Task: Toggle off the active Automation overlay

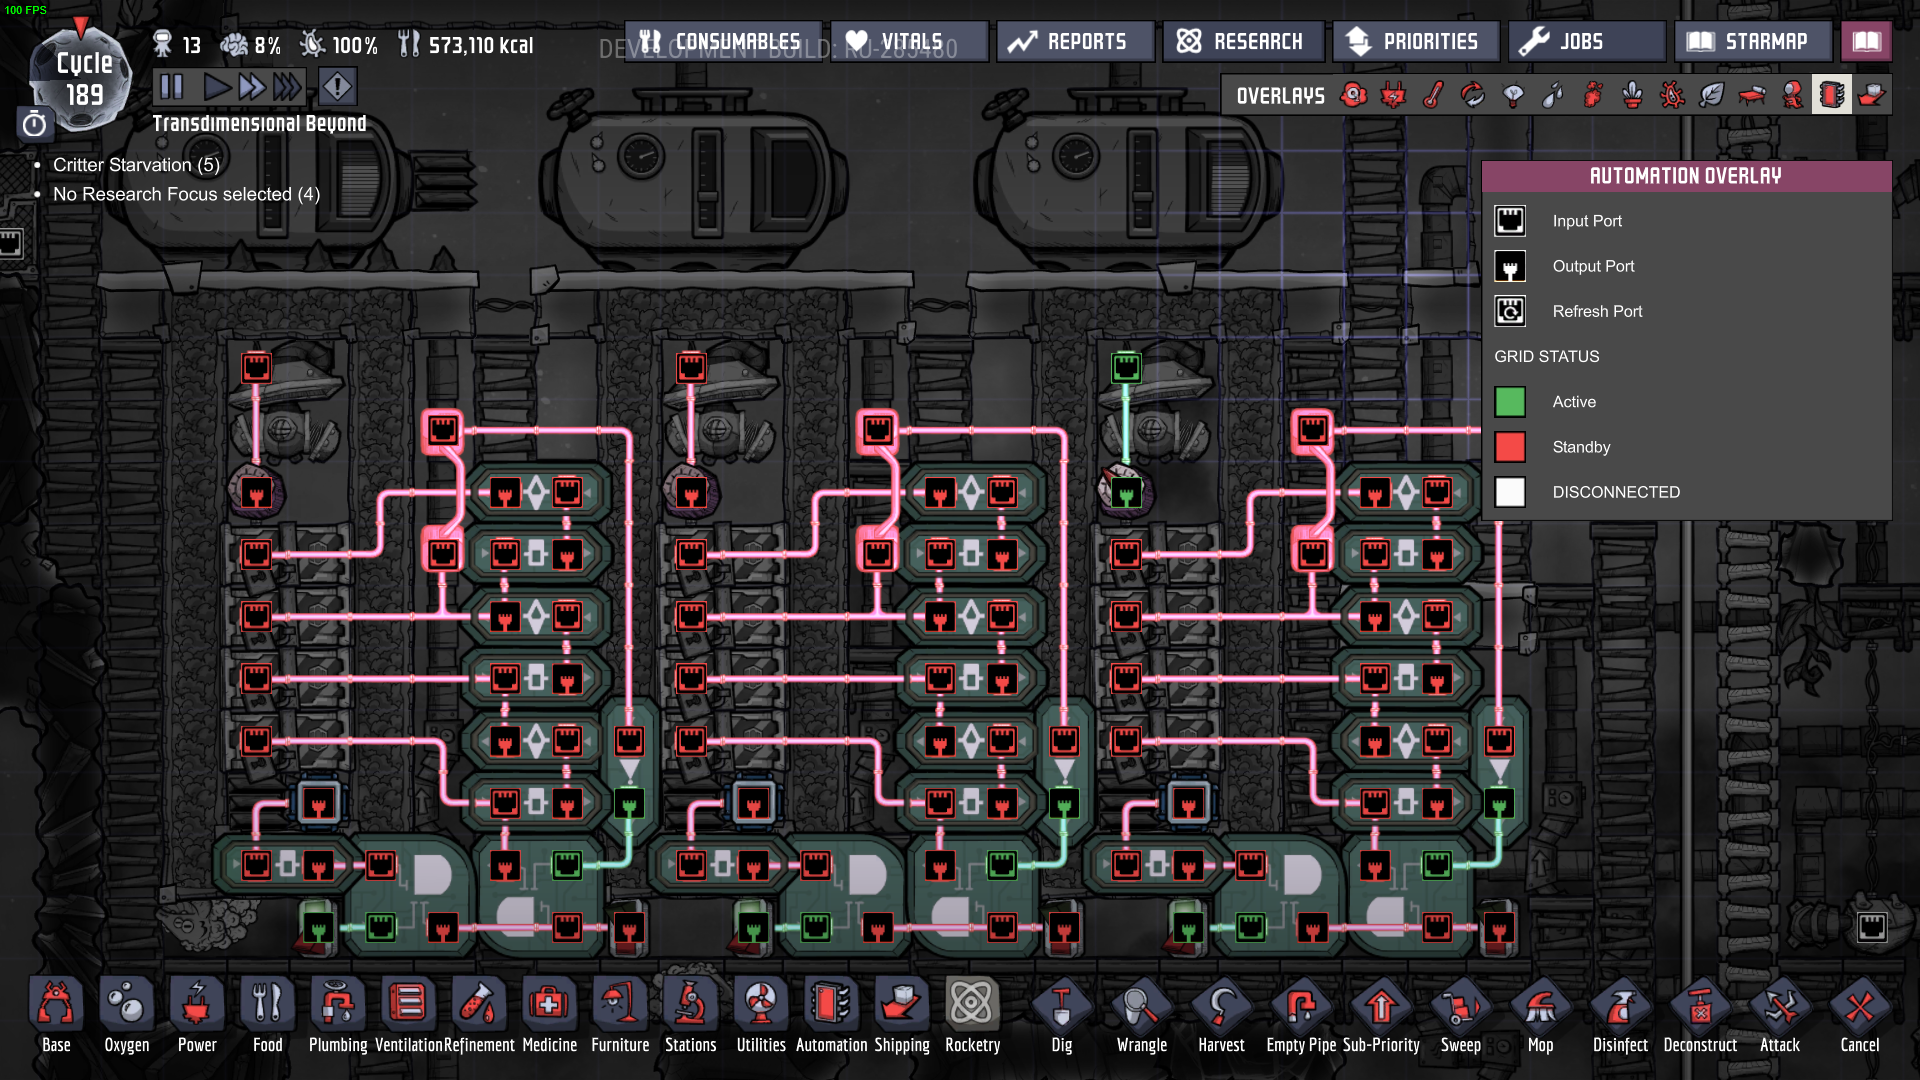Action: [x=1832, y=96]
